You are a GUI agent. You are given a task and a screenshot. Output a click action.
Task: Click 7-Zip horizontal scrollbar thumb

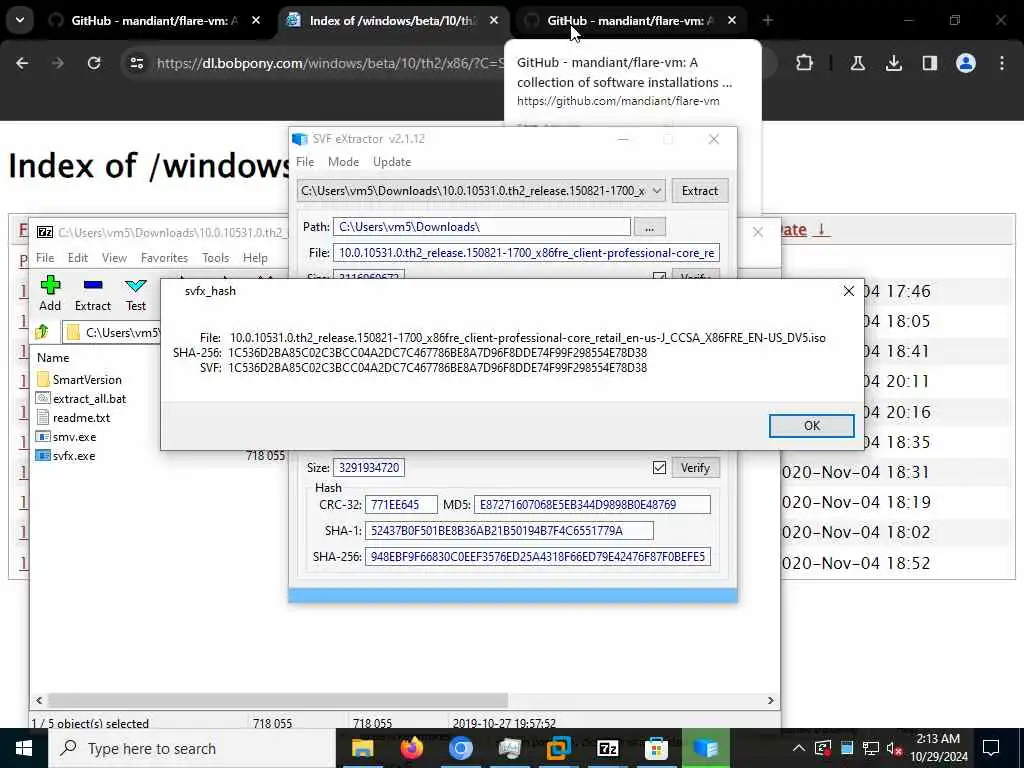point(278,700)
